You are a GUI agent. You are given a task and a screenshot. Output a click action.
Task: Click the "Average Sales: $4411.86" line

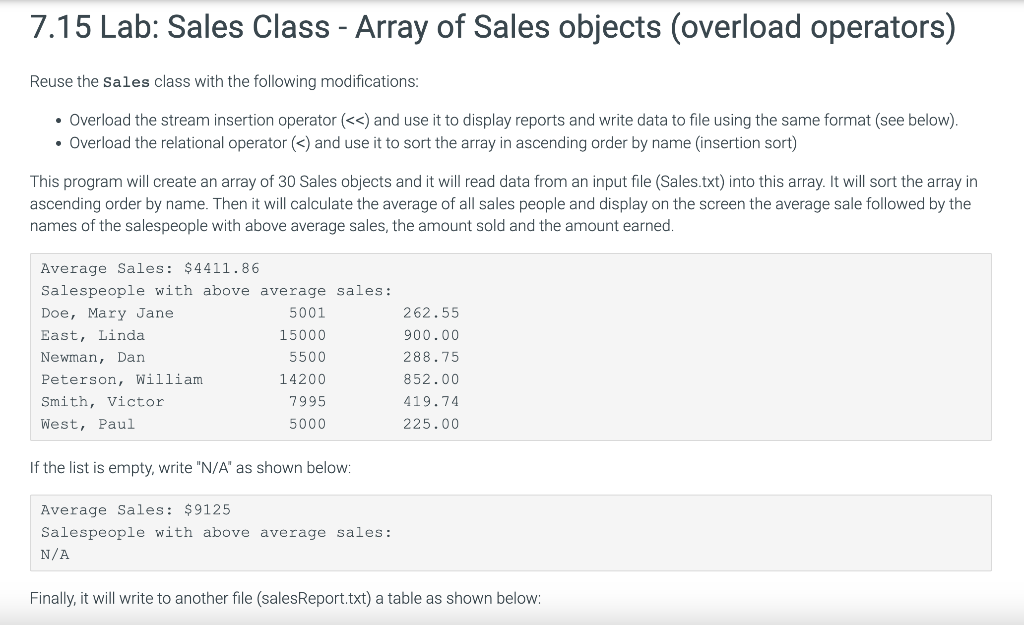(x=150, y=268)
